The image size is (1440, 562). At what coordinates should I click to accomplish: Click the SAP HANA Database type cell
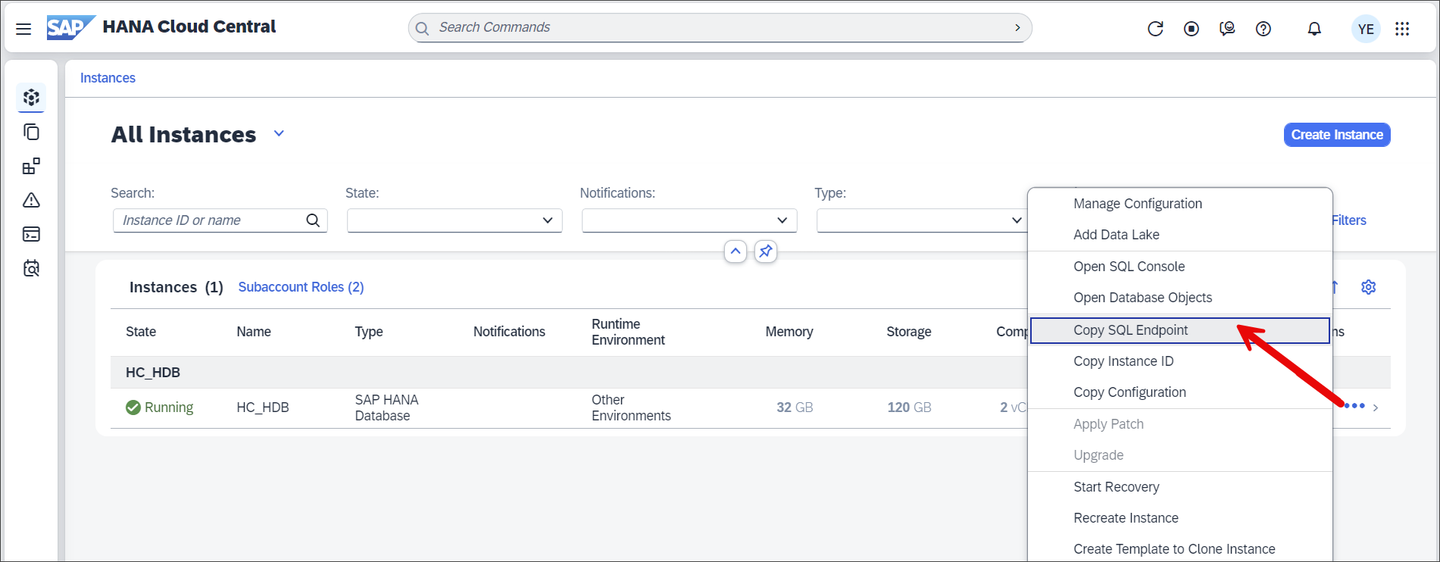pos(387,407)
